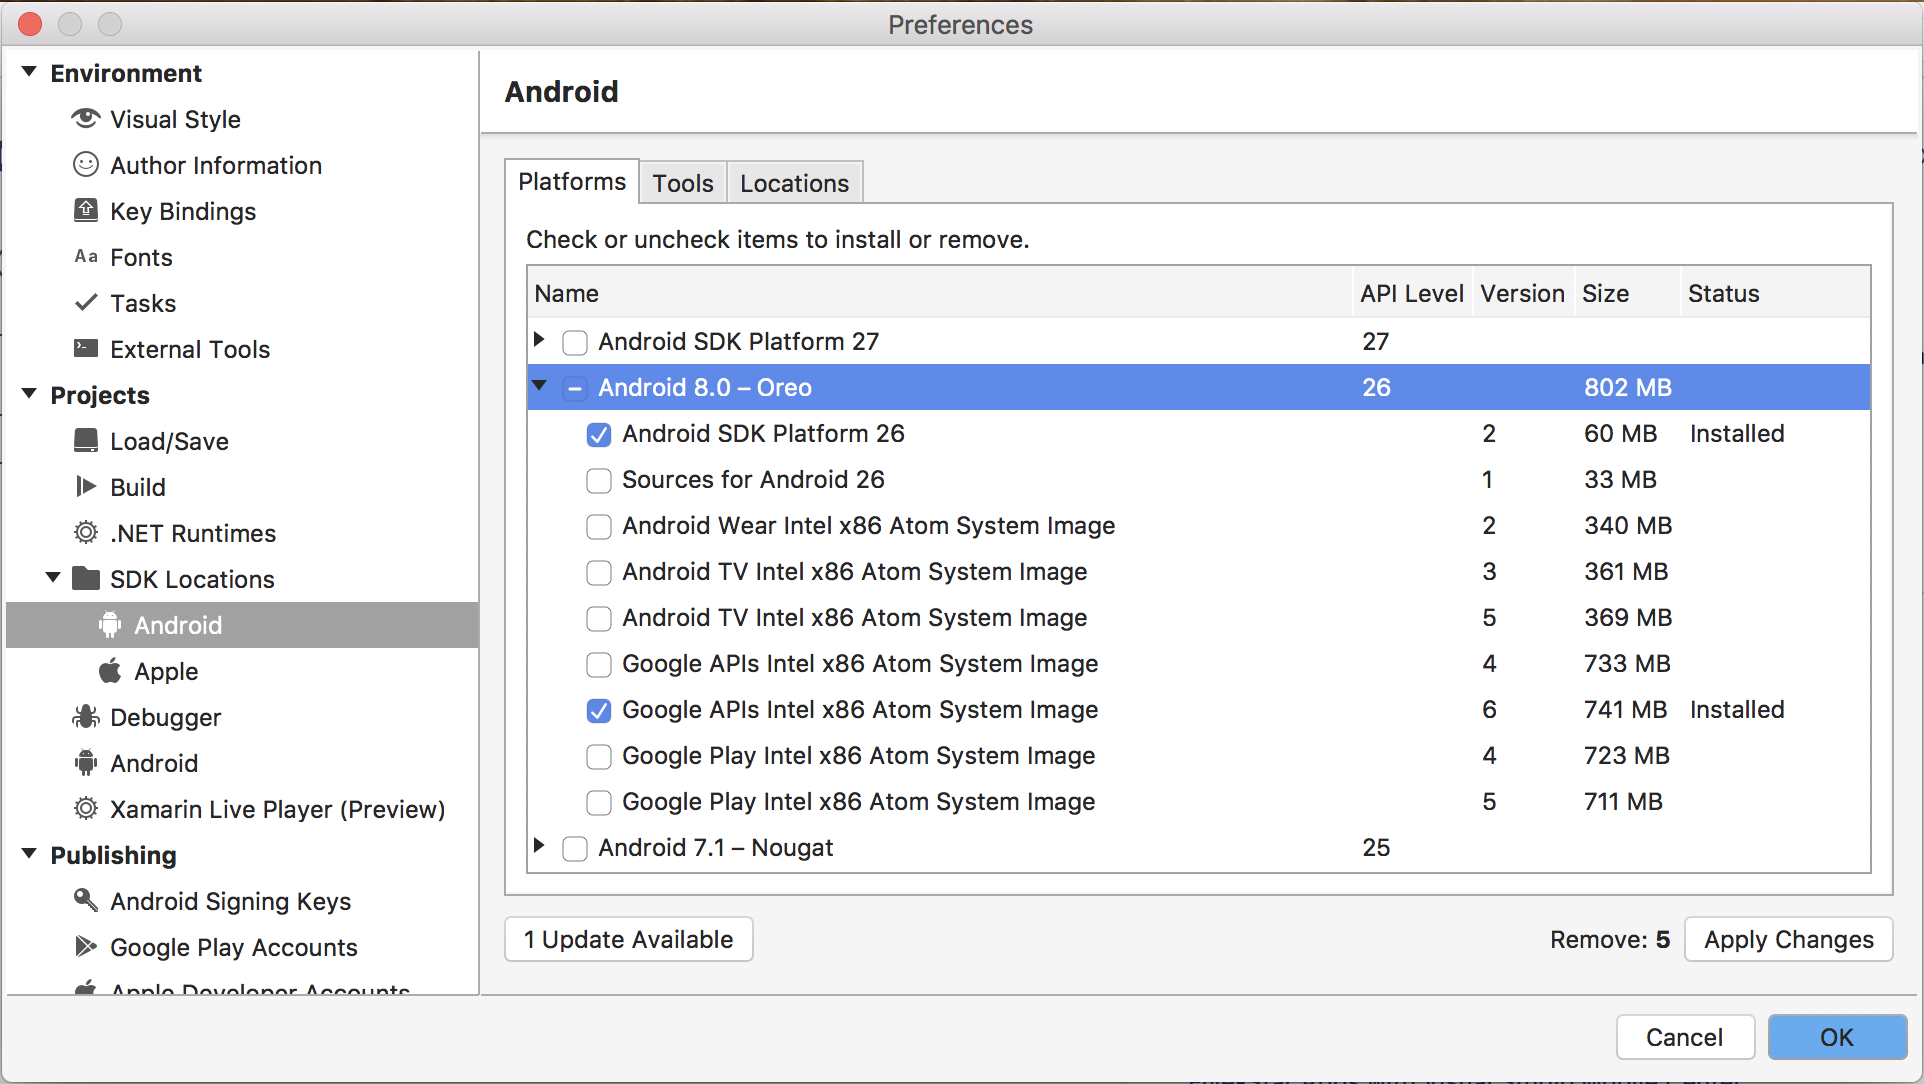
Task: Expand the Android 7.1 – Nougat row
Action: [539, 847]
